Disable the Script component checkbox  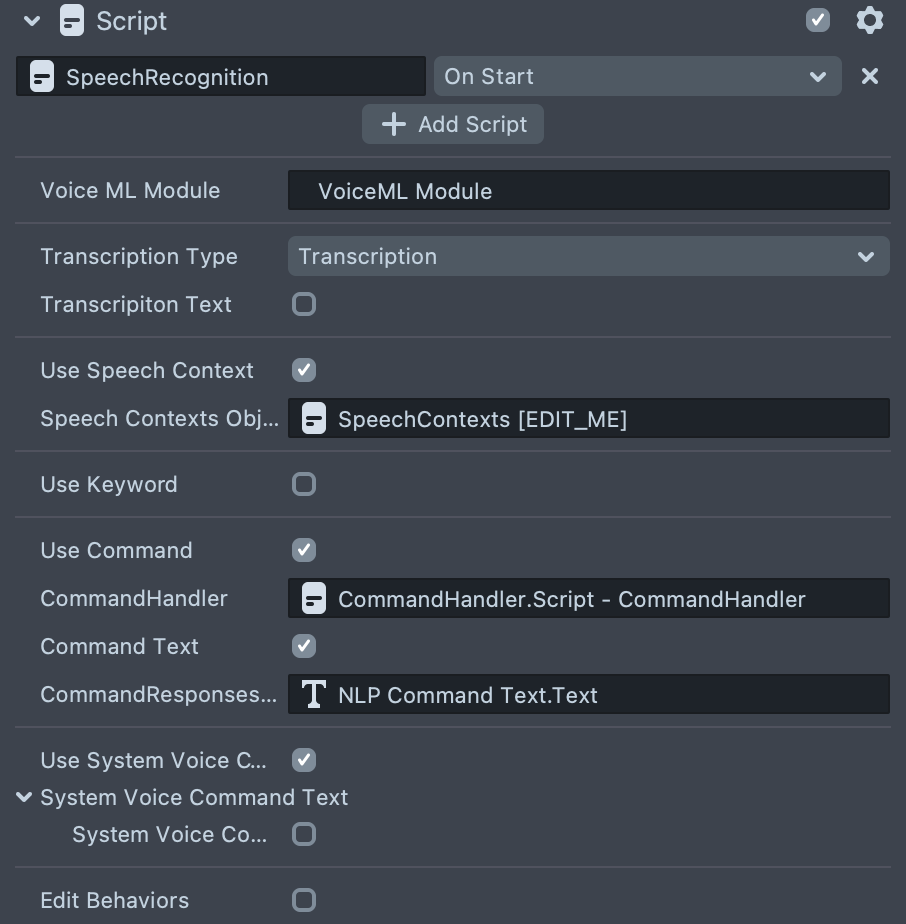(818, 20)
